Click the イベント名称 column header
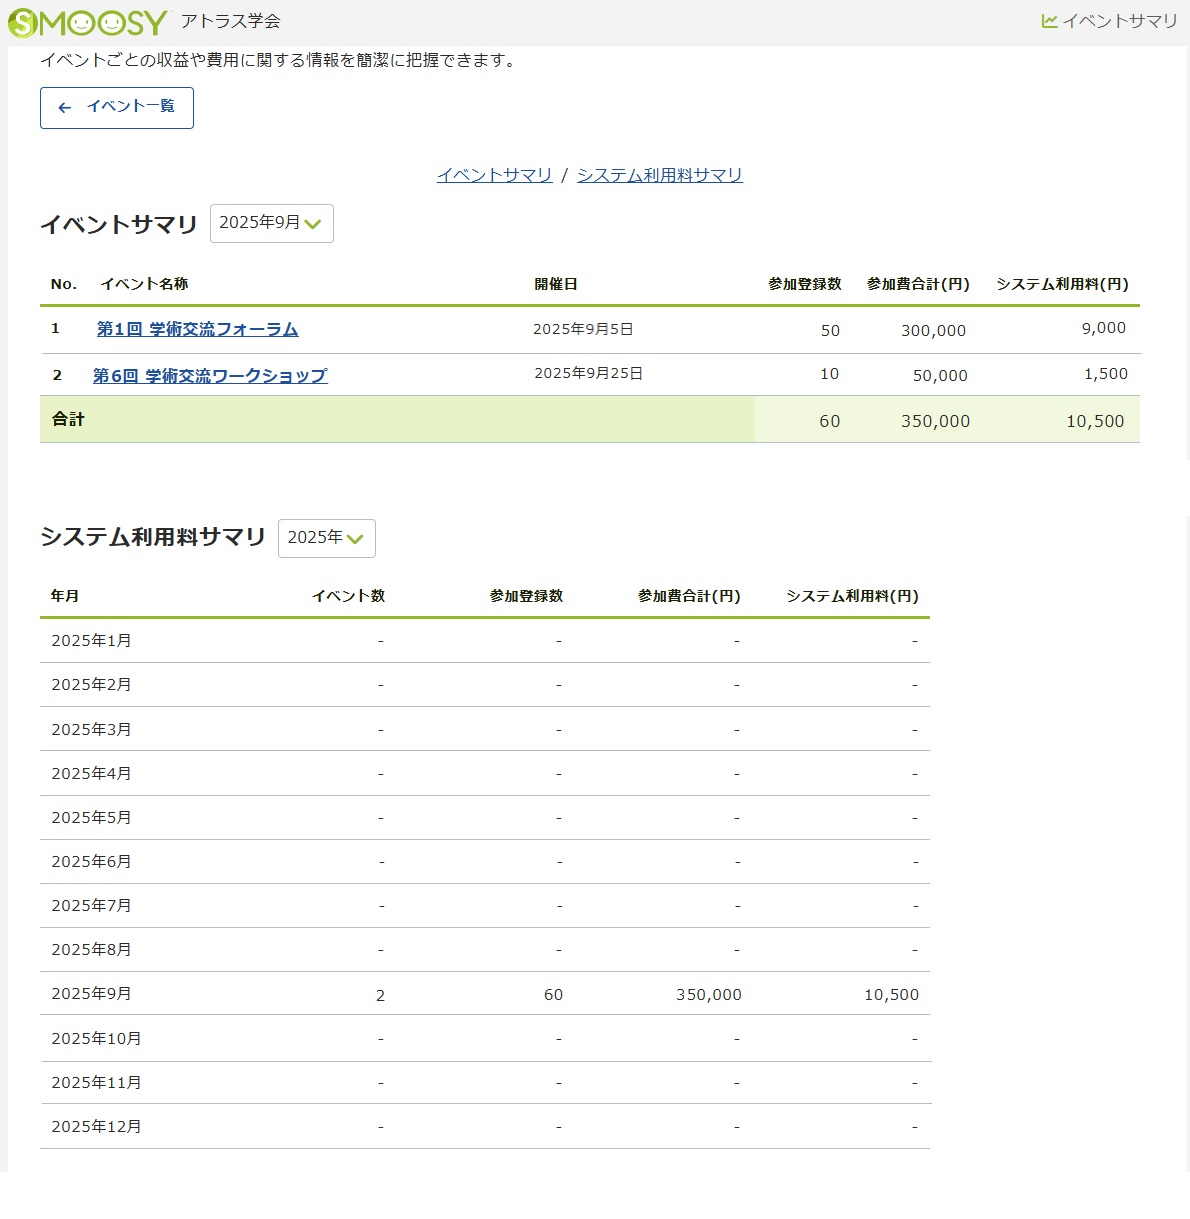 pos(144,284)
